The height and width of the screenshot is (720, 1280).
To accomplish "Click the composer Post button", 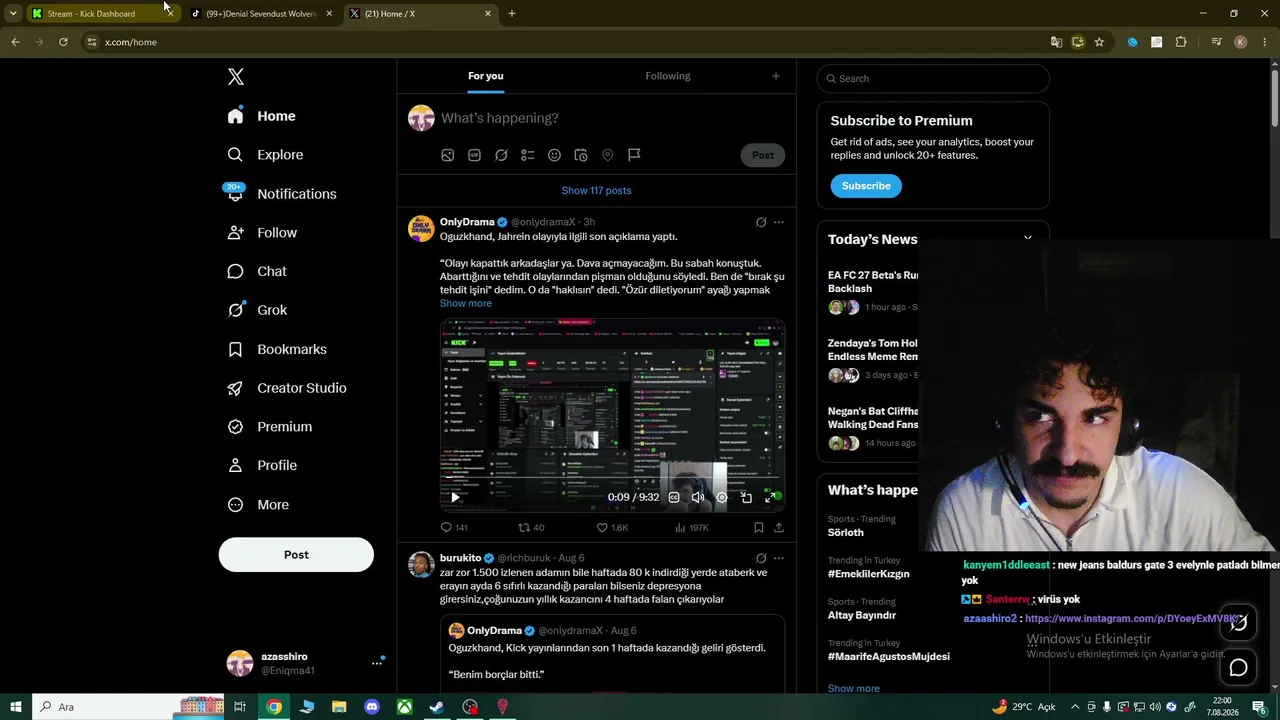I will click(x=763, y=155).
